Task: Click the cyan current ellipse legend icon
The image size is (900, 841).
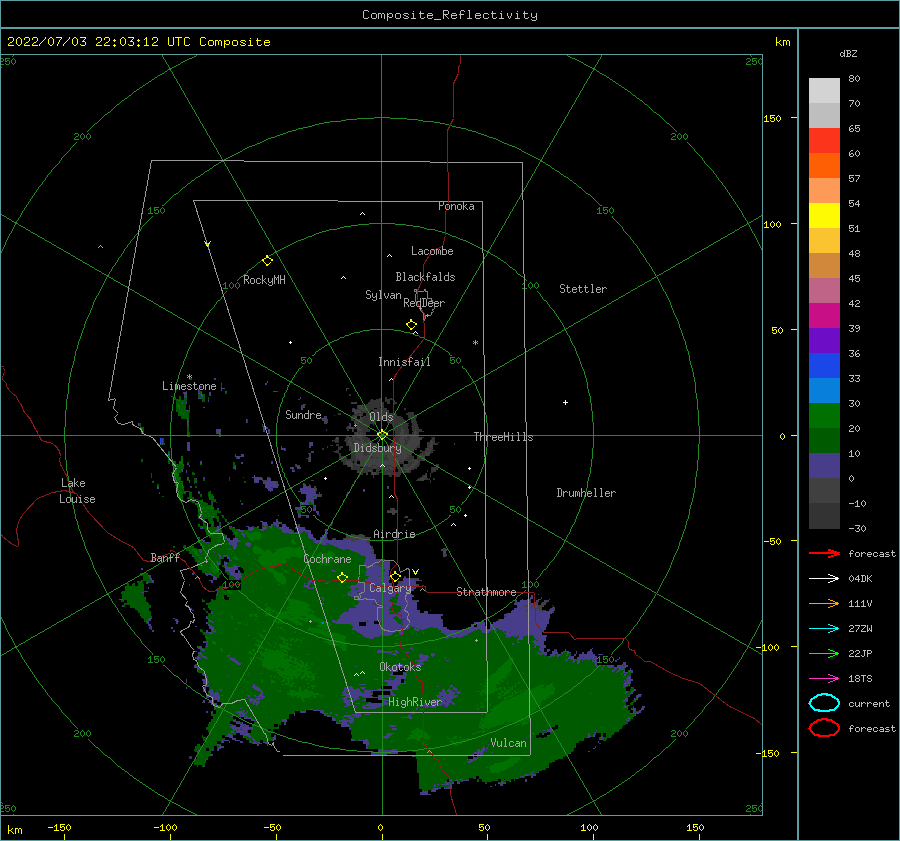Action: (824, 703)
